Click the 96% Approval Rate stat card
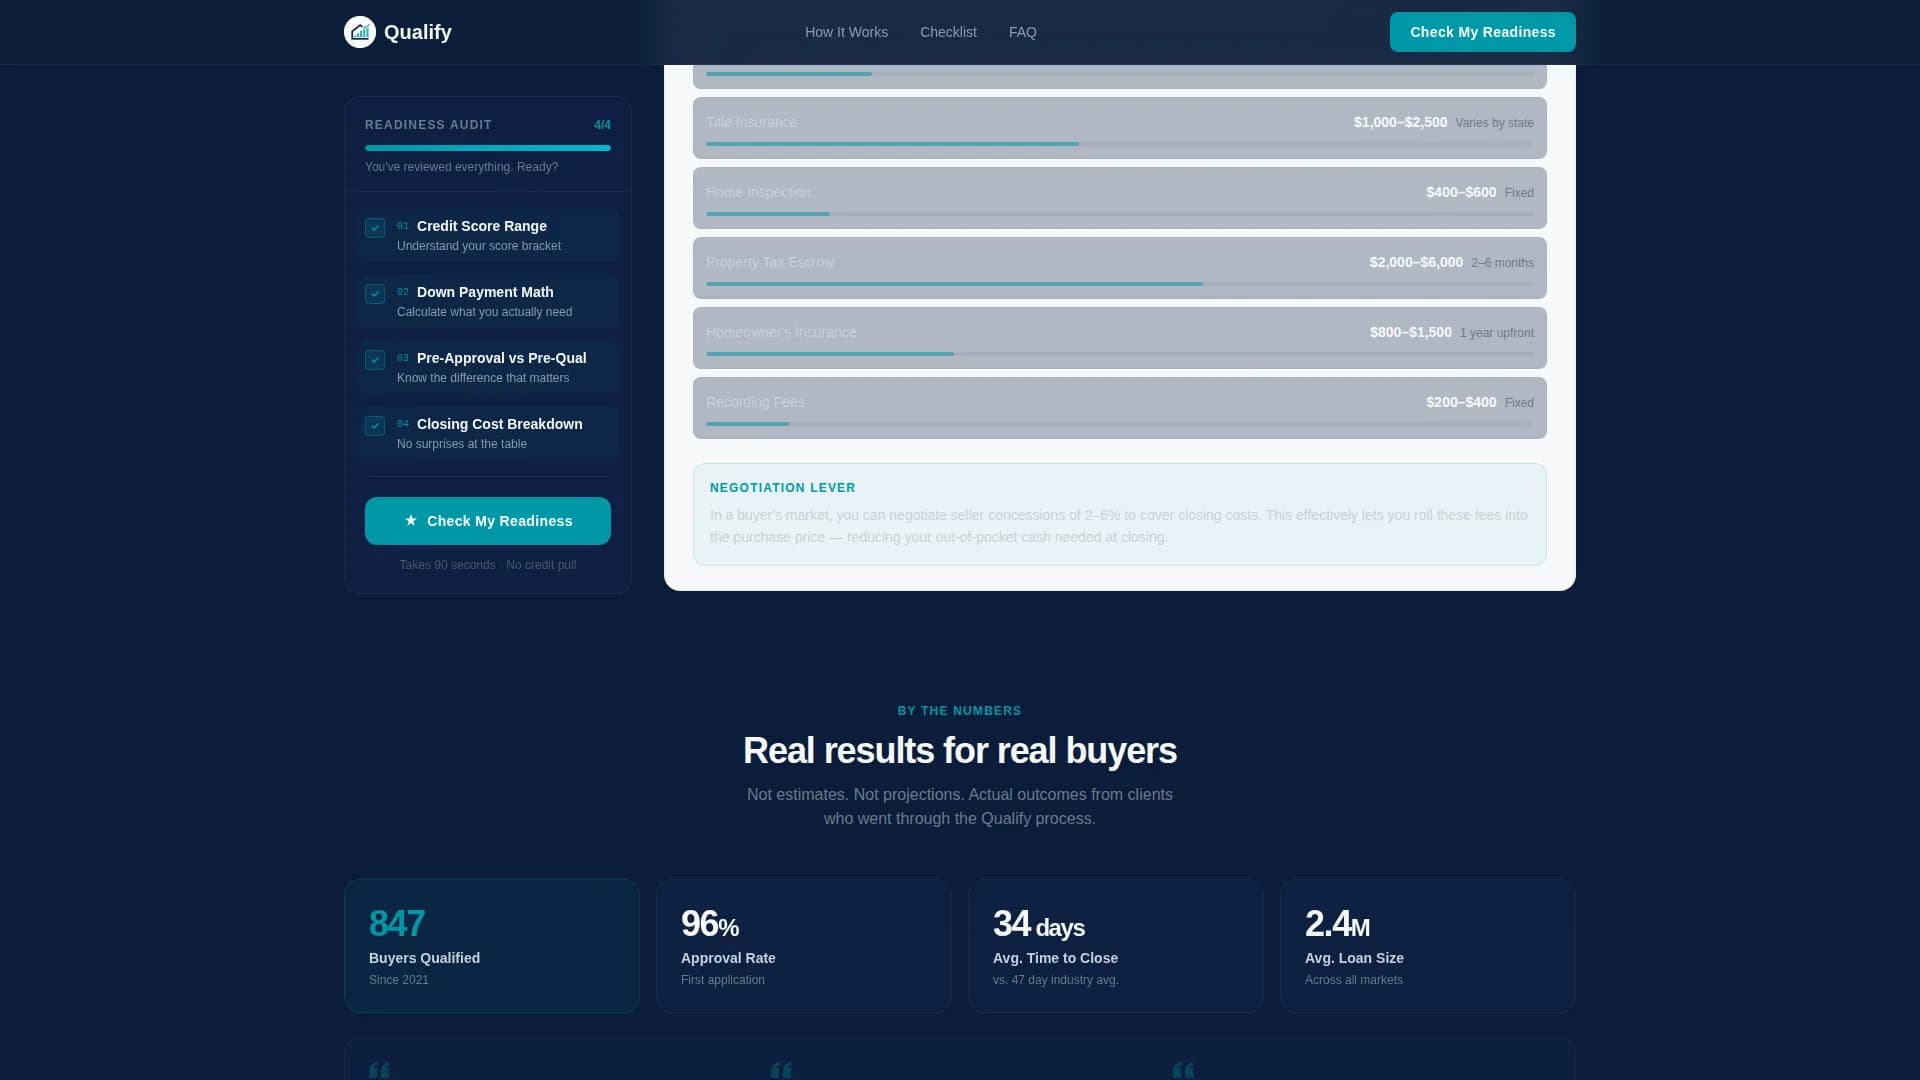Screen dimensions: 1920x1080 pyautogui.click(x=804, y=946)
